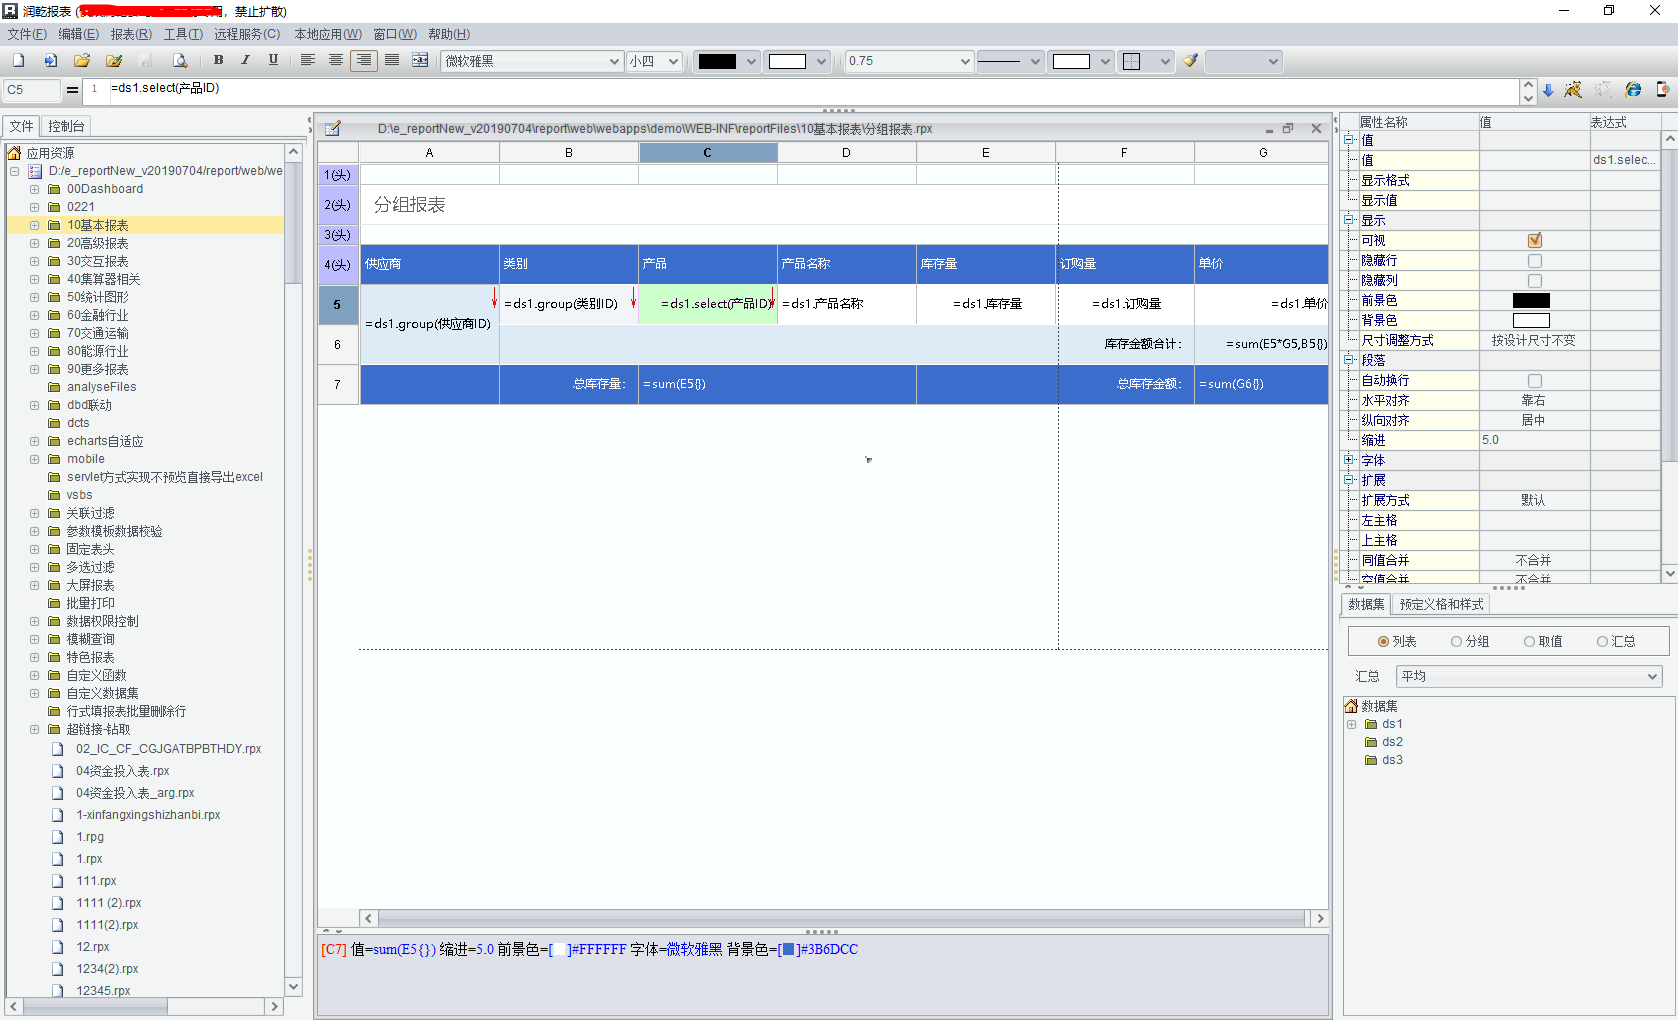This screenshot has height=1020, width=1678.
Task: Uncheck the 可视 visibility checkbox
Action: coord(1534,240)
